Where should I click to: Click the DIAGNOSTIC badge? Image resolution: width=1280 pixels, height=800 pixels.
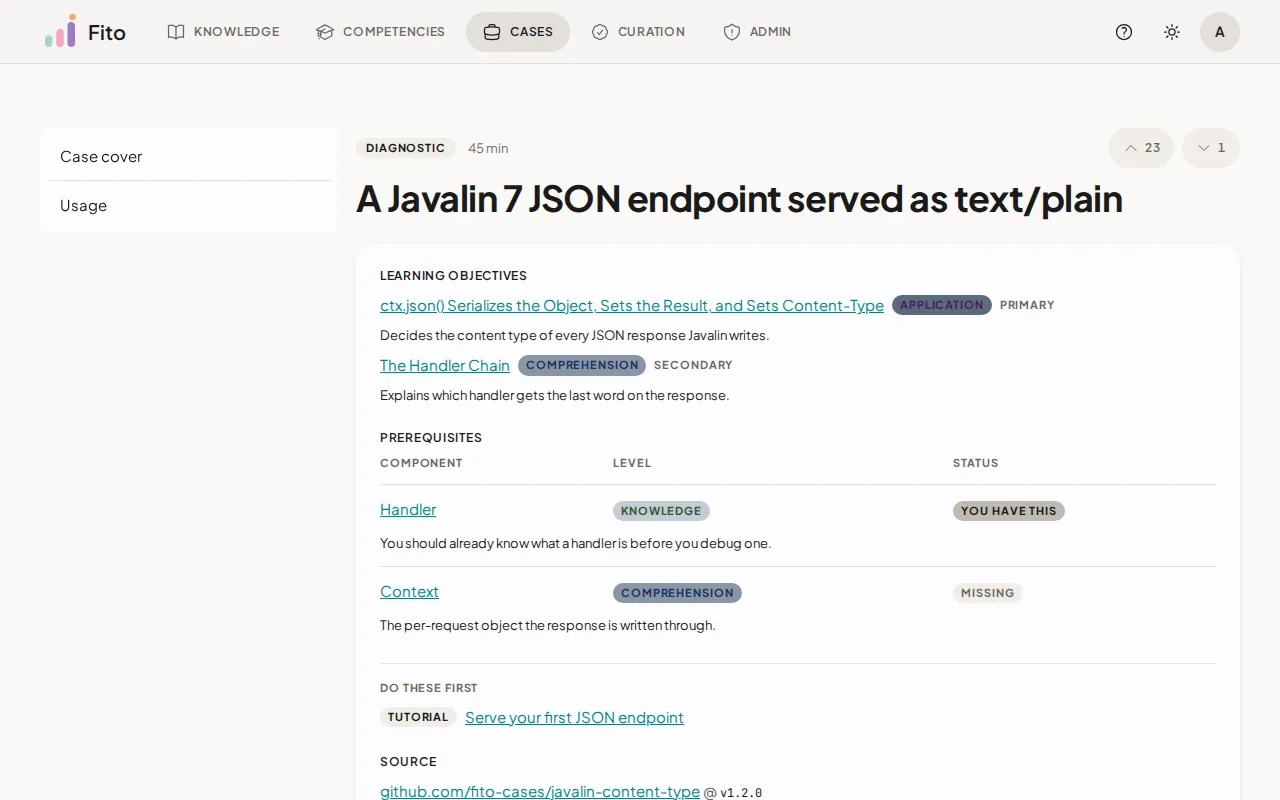pos(405,148)
